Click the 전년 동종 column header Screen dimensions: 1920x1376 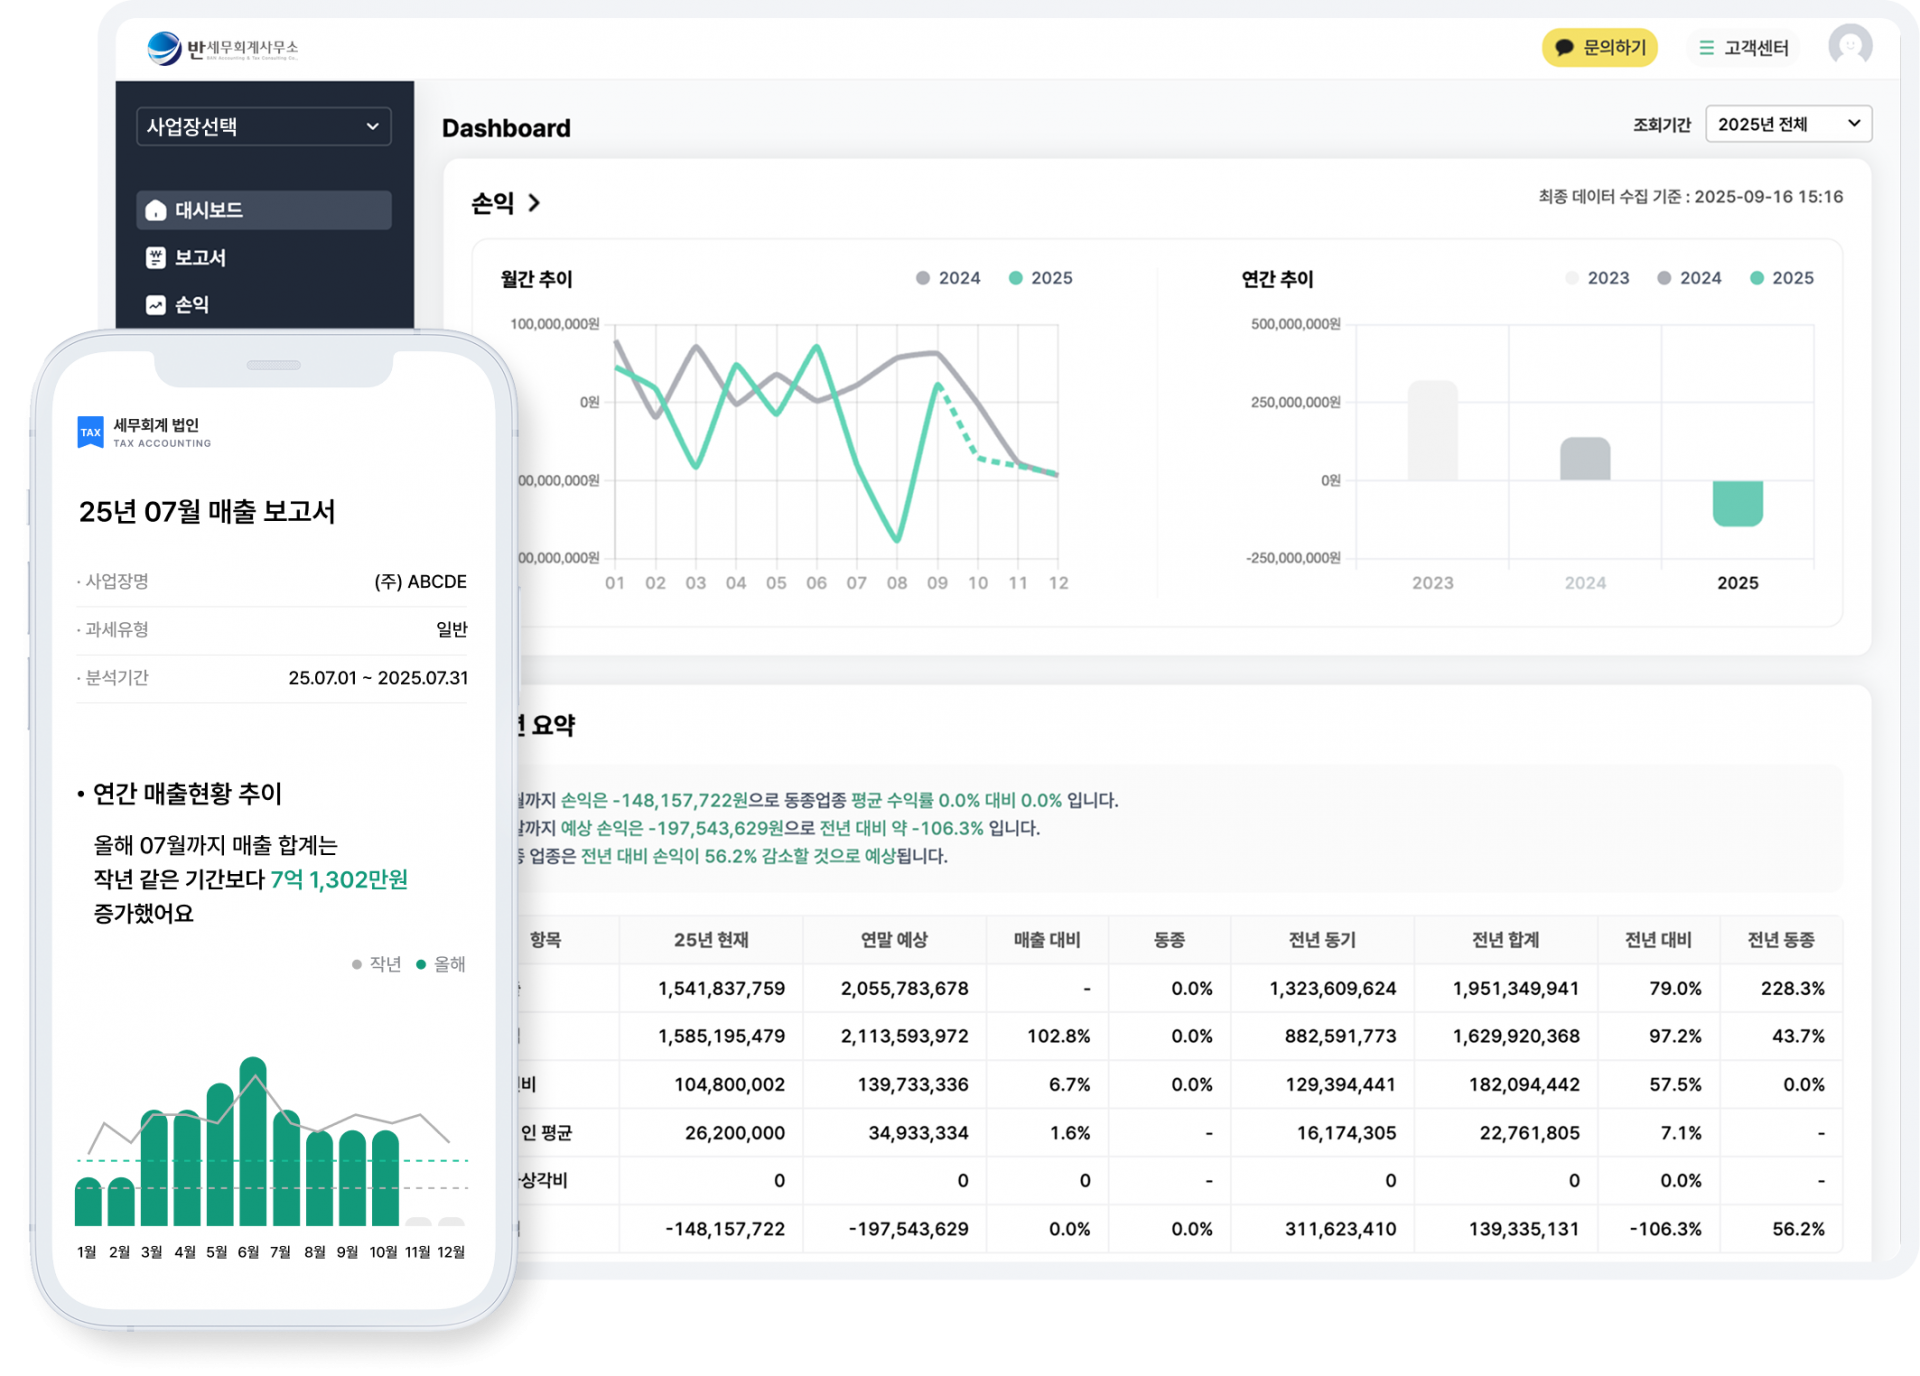click(x=1780, y=939)
